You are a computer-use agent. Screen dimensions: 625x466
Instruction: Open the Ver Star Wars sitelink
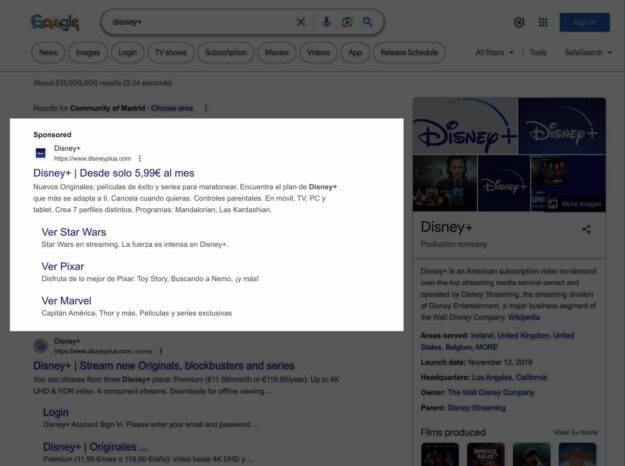(x=74, y=232)
